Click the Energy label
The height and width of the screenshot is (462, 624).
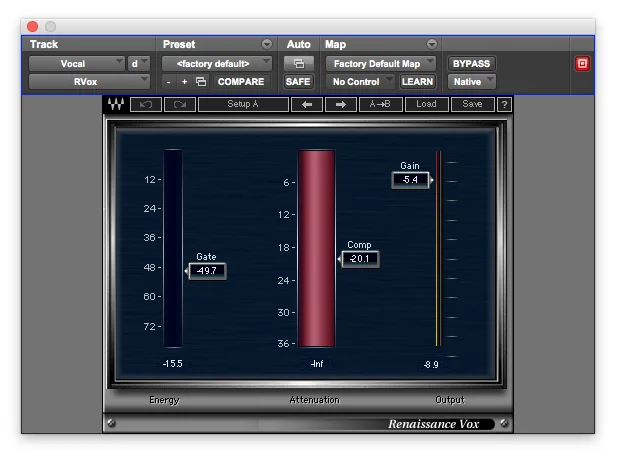(164, 400)
